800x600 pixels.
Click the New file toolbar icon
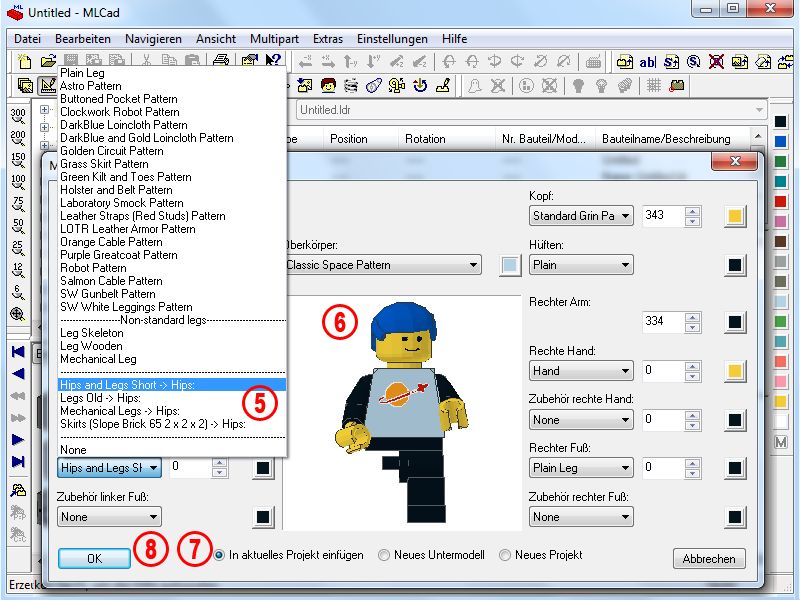tap(24, 62)
